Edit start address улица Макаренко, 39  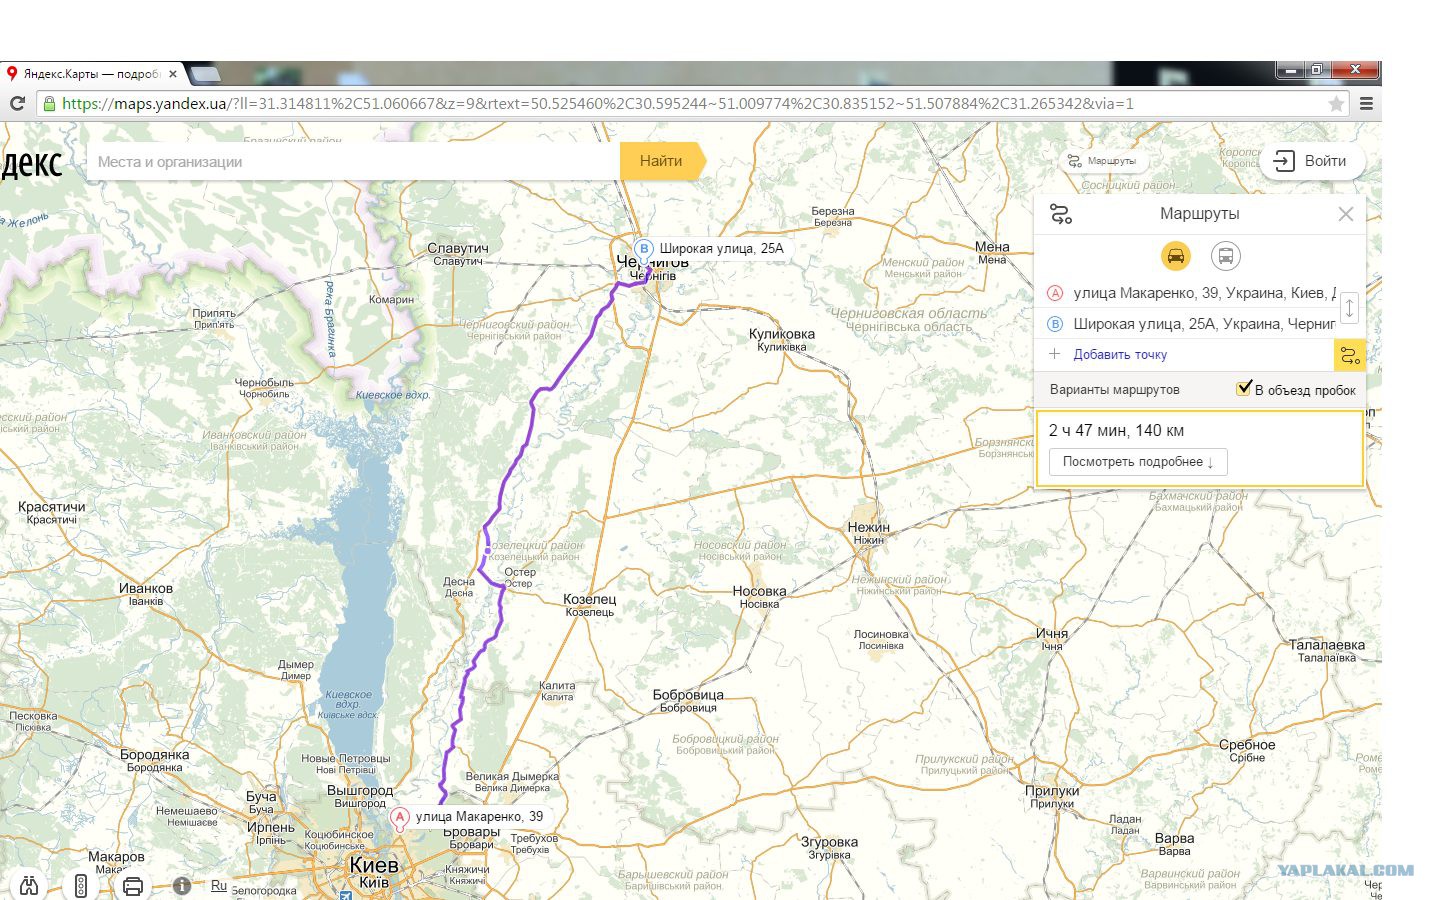click(1204, 293)
